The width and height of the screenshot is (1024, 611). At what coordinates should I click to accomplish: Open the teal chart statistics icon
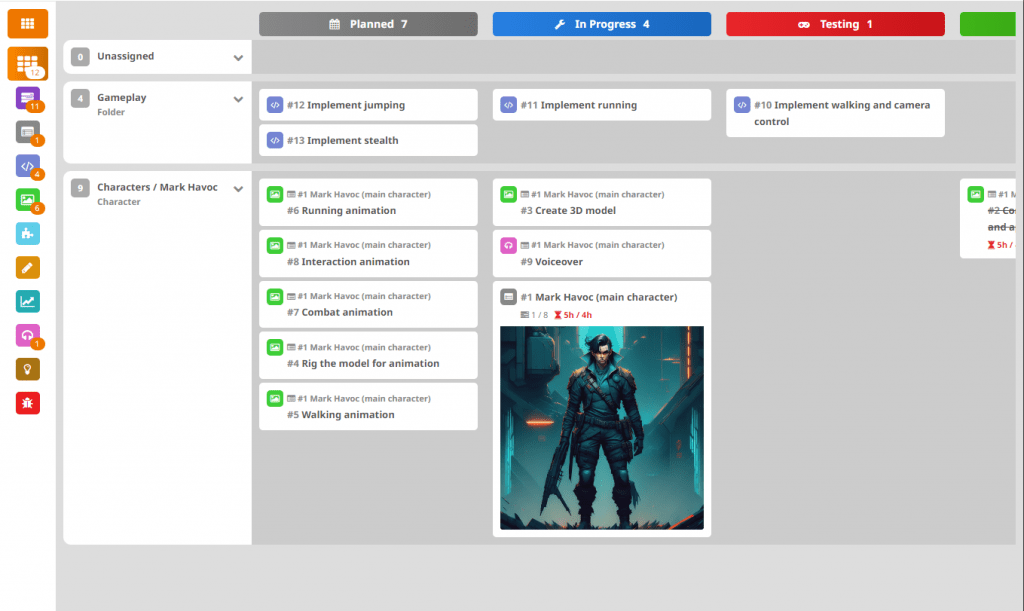[x=27, y=301]
